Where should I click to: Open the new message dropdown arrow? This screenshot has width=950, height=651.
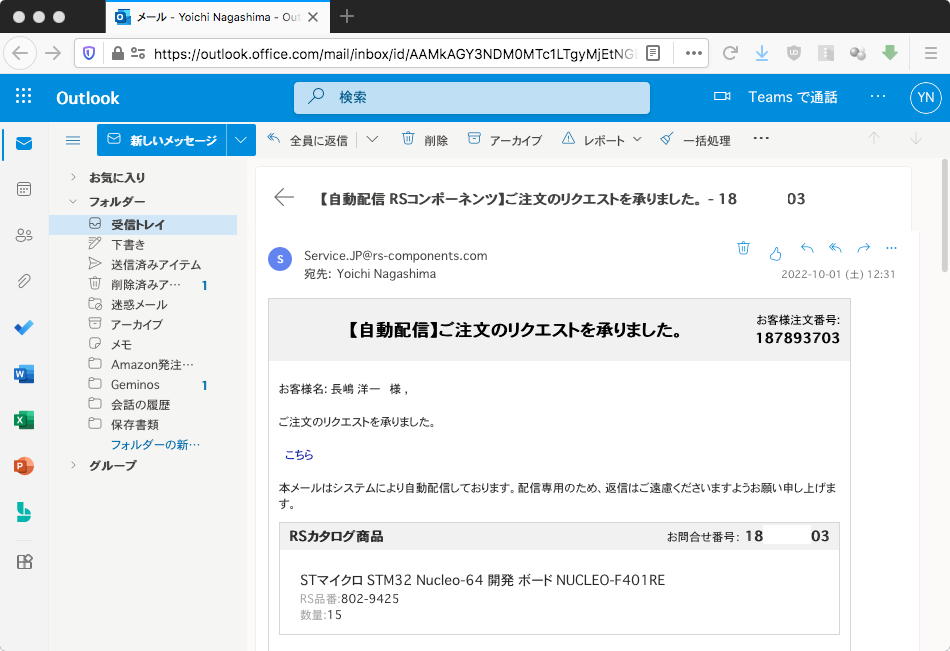[x=241, y=140]
